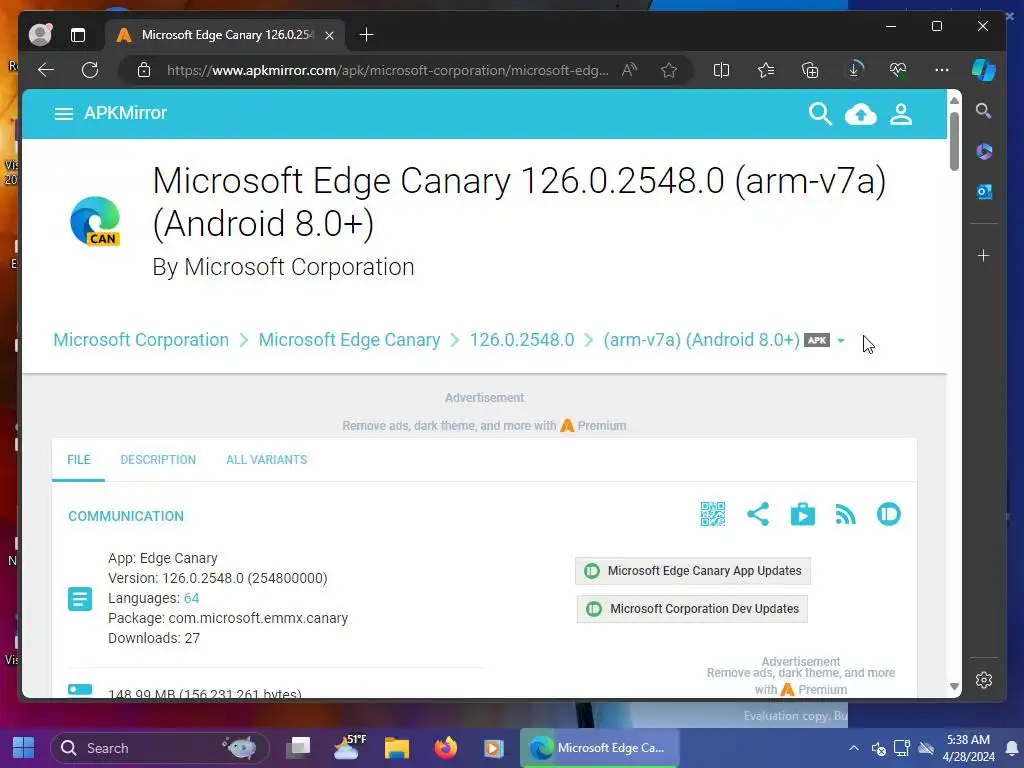Click the page vertical scrollbar thumb

(954, 141)
